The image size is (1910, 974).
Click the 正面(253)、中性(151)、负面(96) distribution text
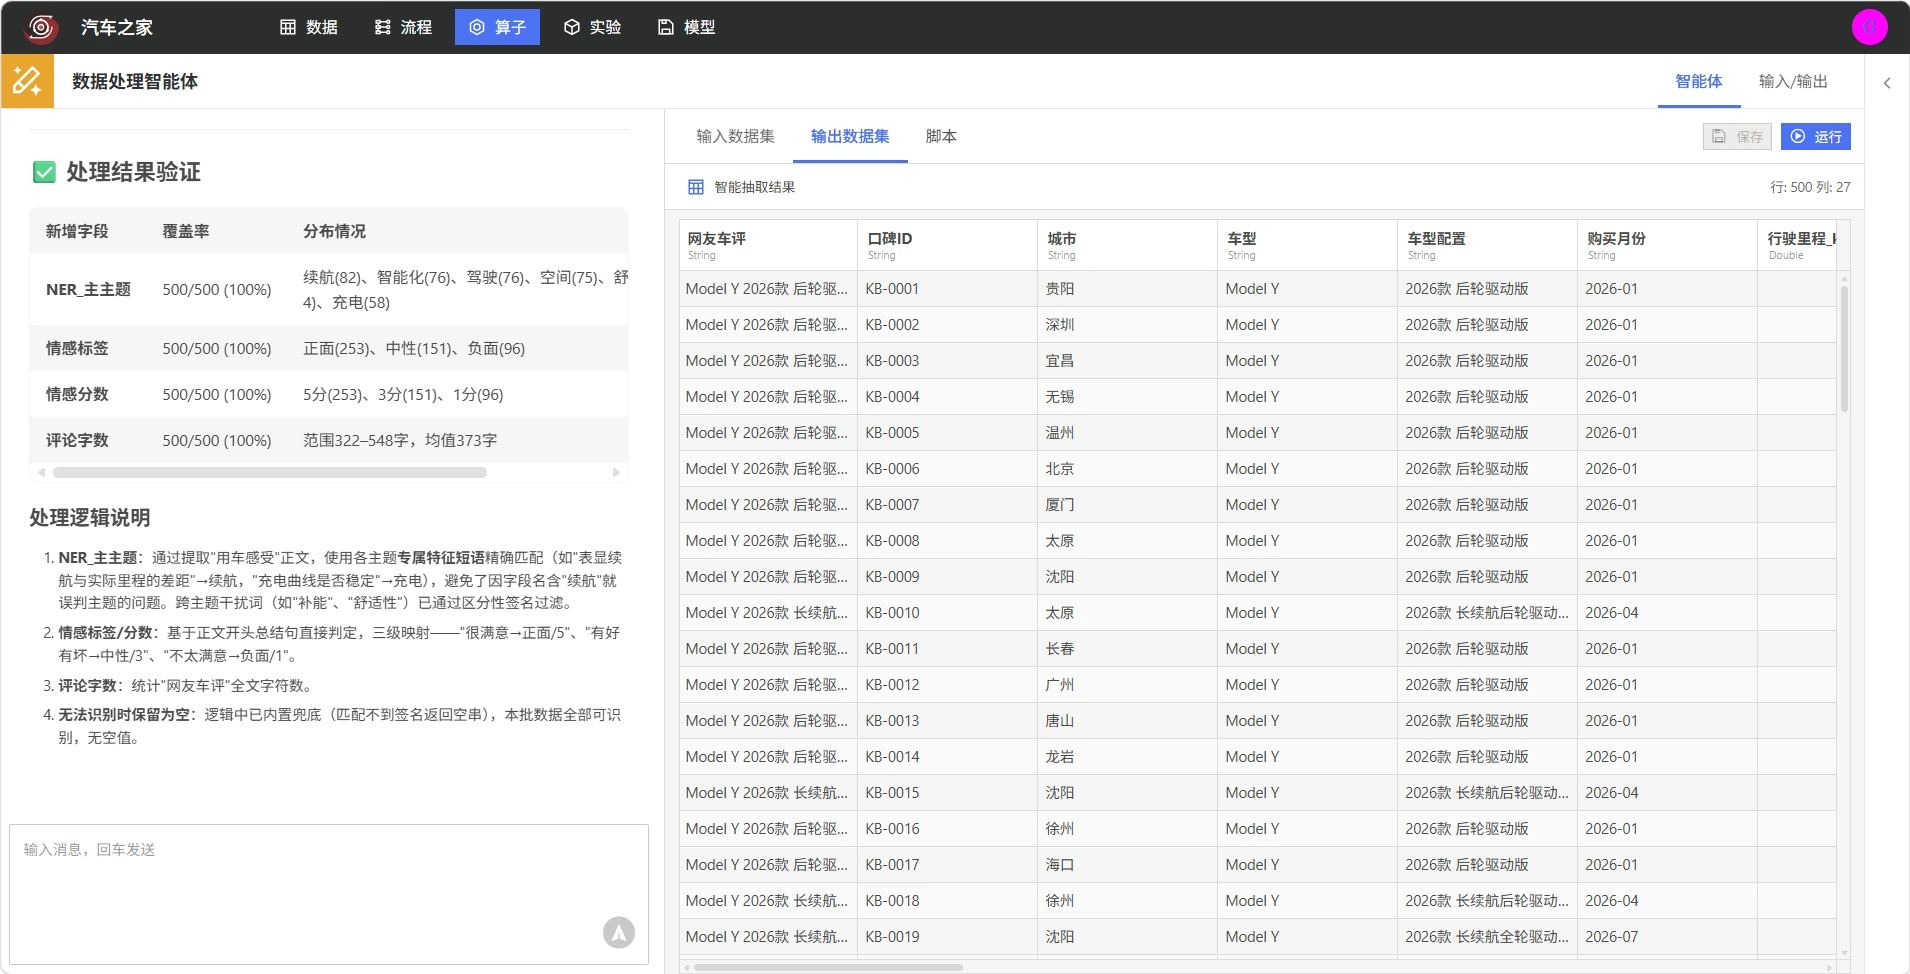tap(414, 349)
